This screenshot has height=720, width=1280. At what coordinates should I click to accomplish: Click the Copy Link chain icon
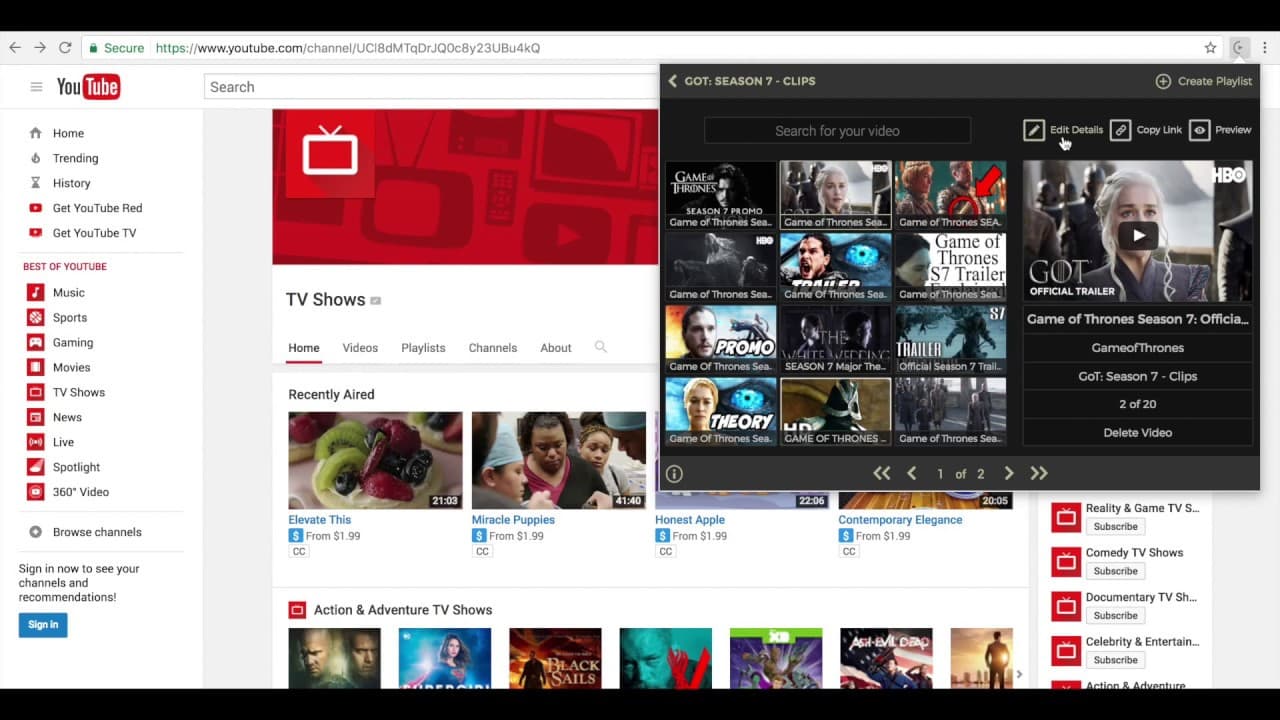click(1121, 130)
